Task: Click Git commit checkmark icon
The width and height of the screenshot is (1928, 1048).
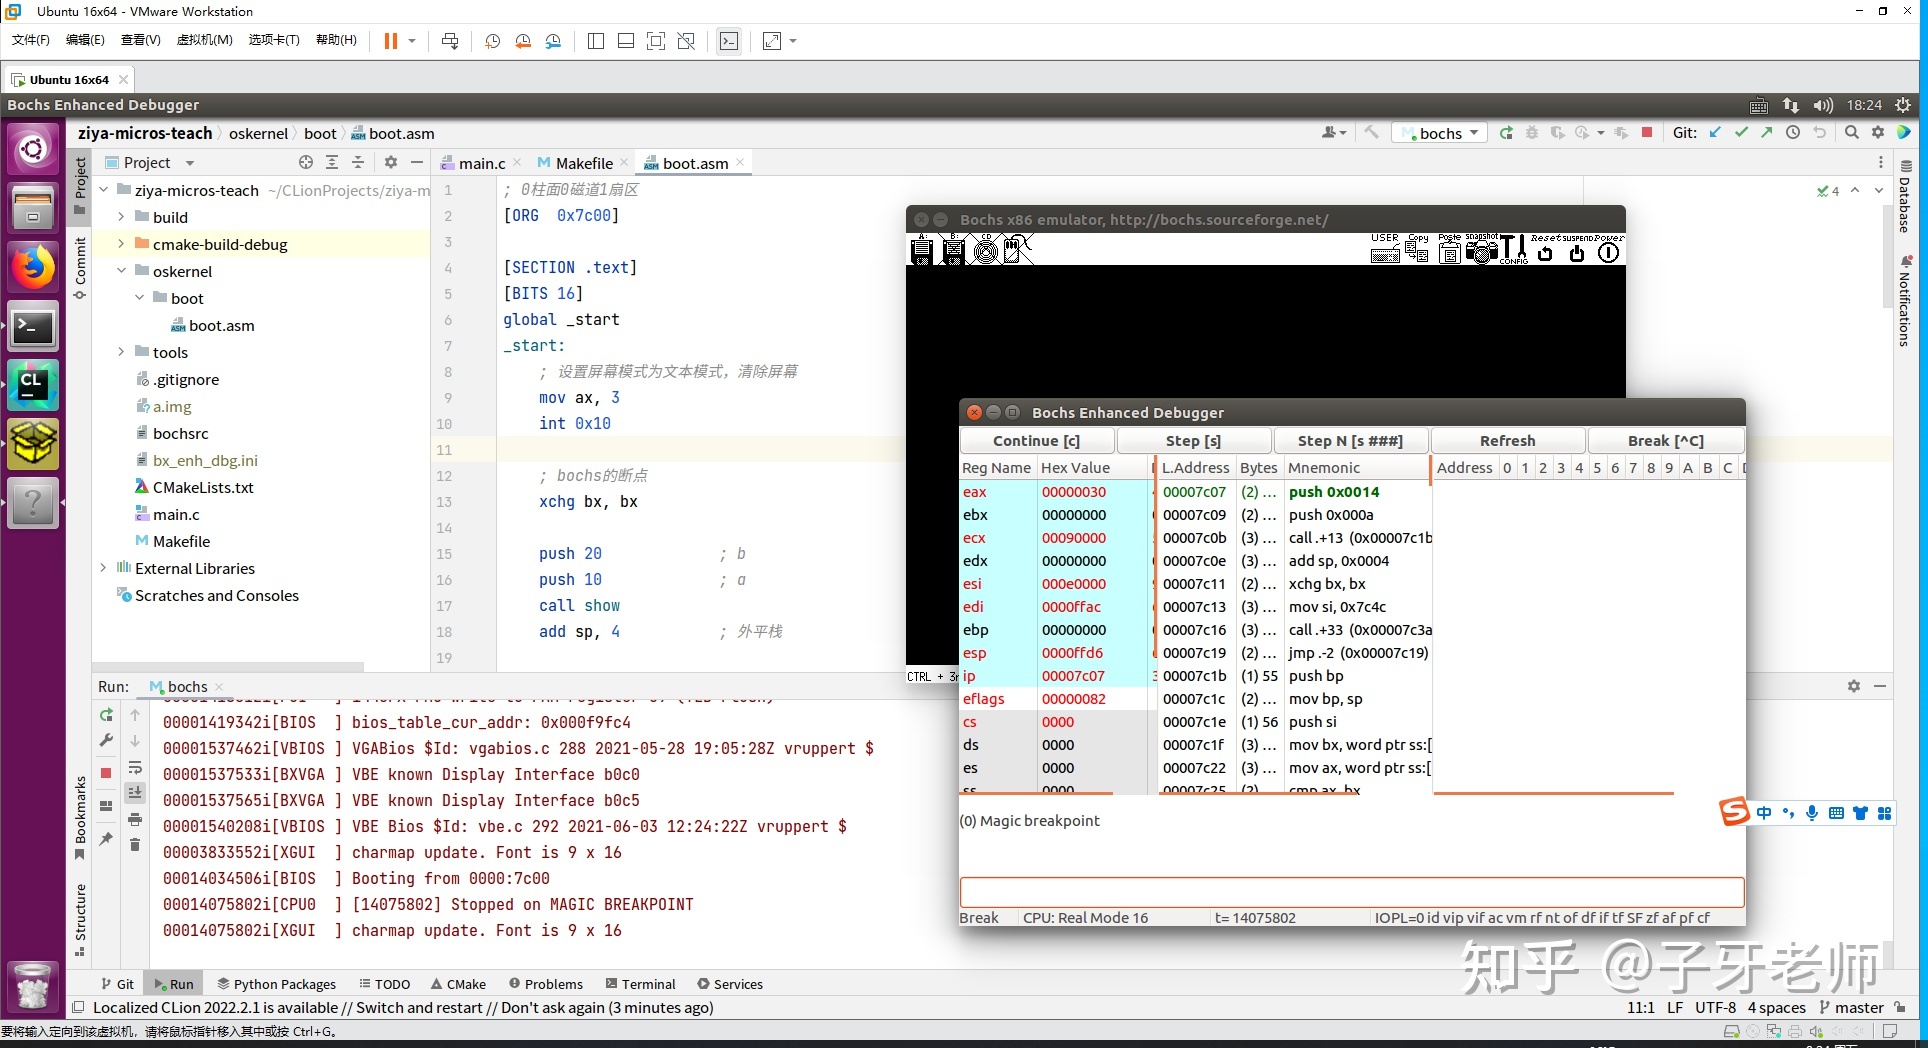Action: coord(1741,133)
